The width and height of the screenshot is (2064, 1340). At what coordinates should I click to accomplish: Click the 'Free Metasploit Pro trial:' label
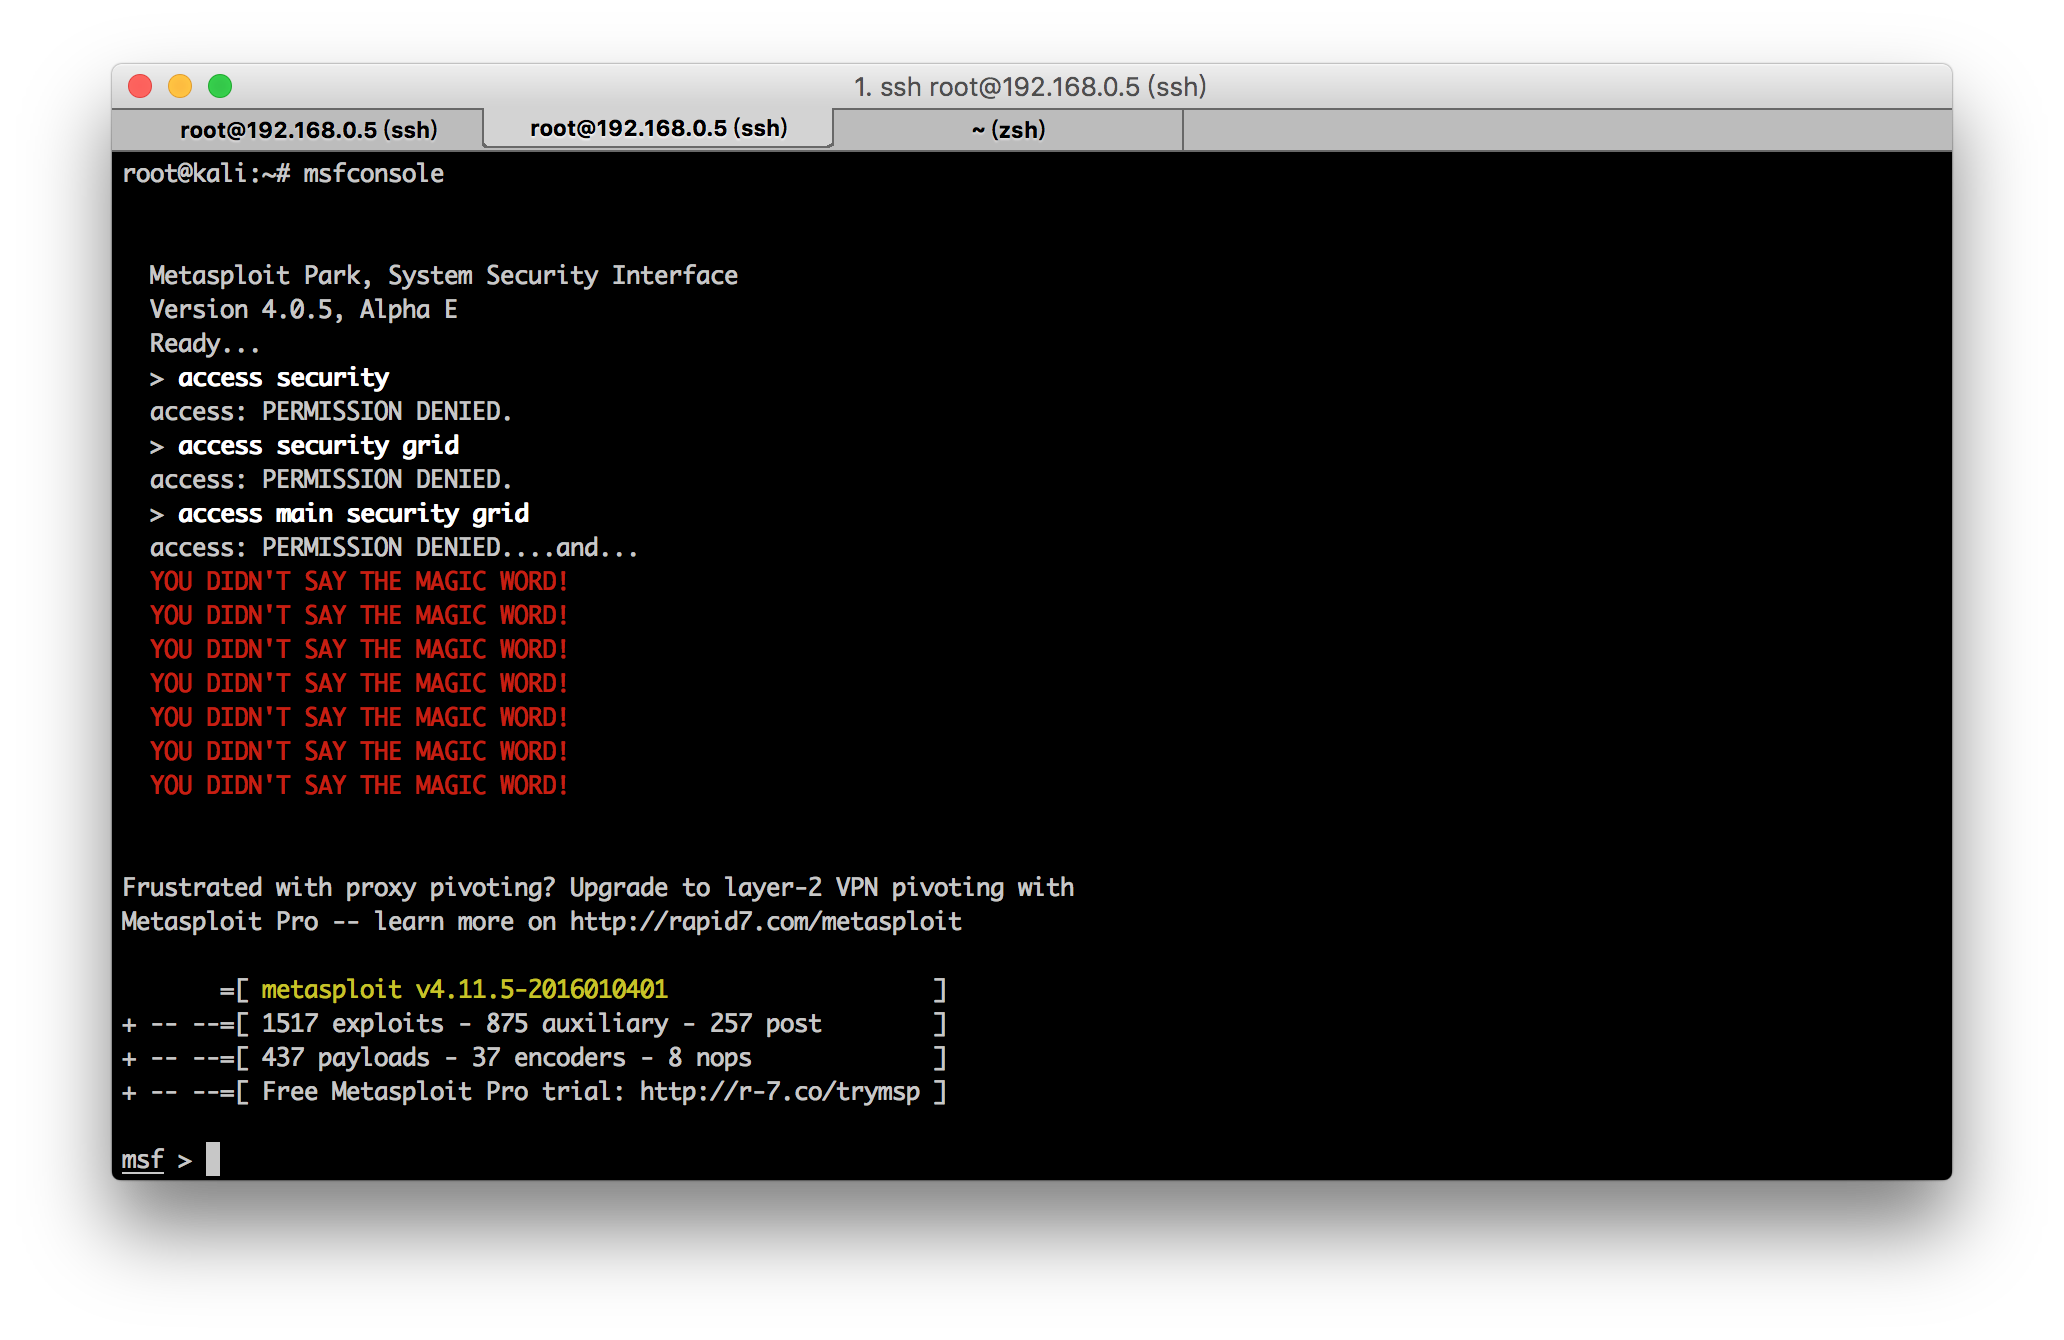tap(443, 1091)
